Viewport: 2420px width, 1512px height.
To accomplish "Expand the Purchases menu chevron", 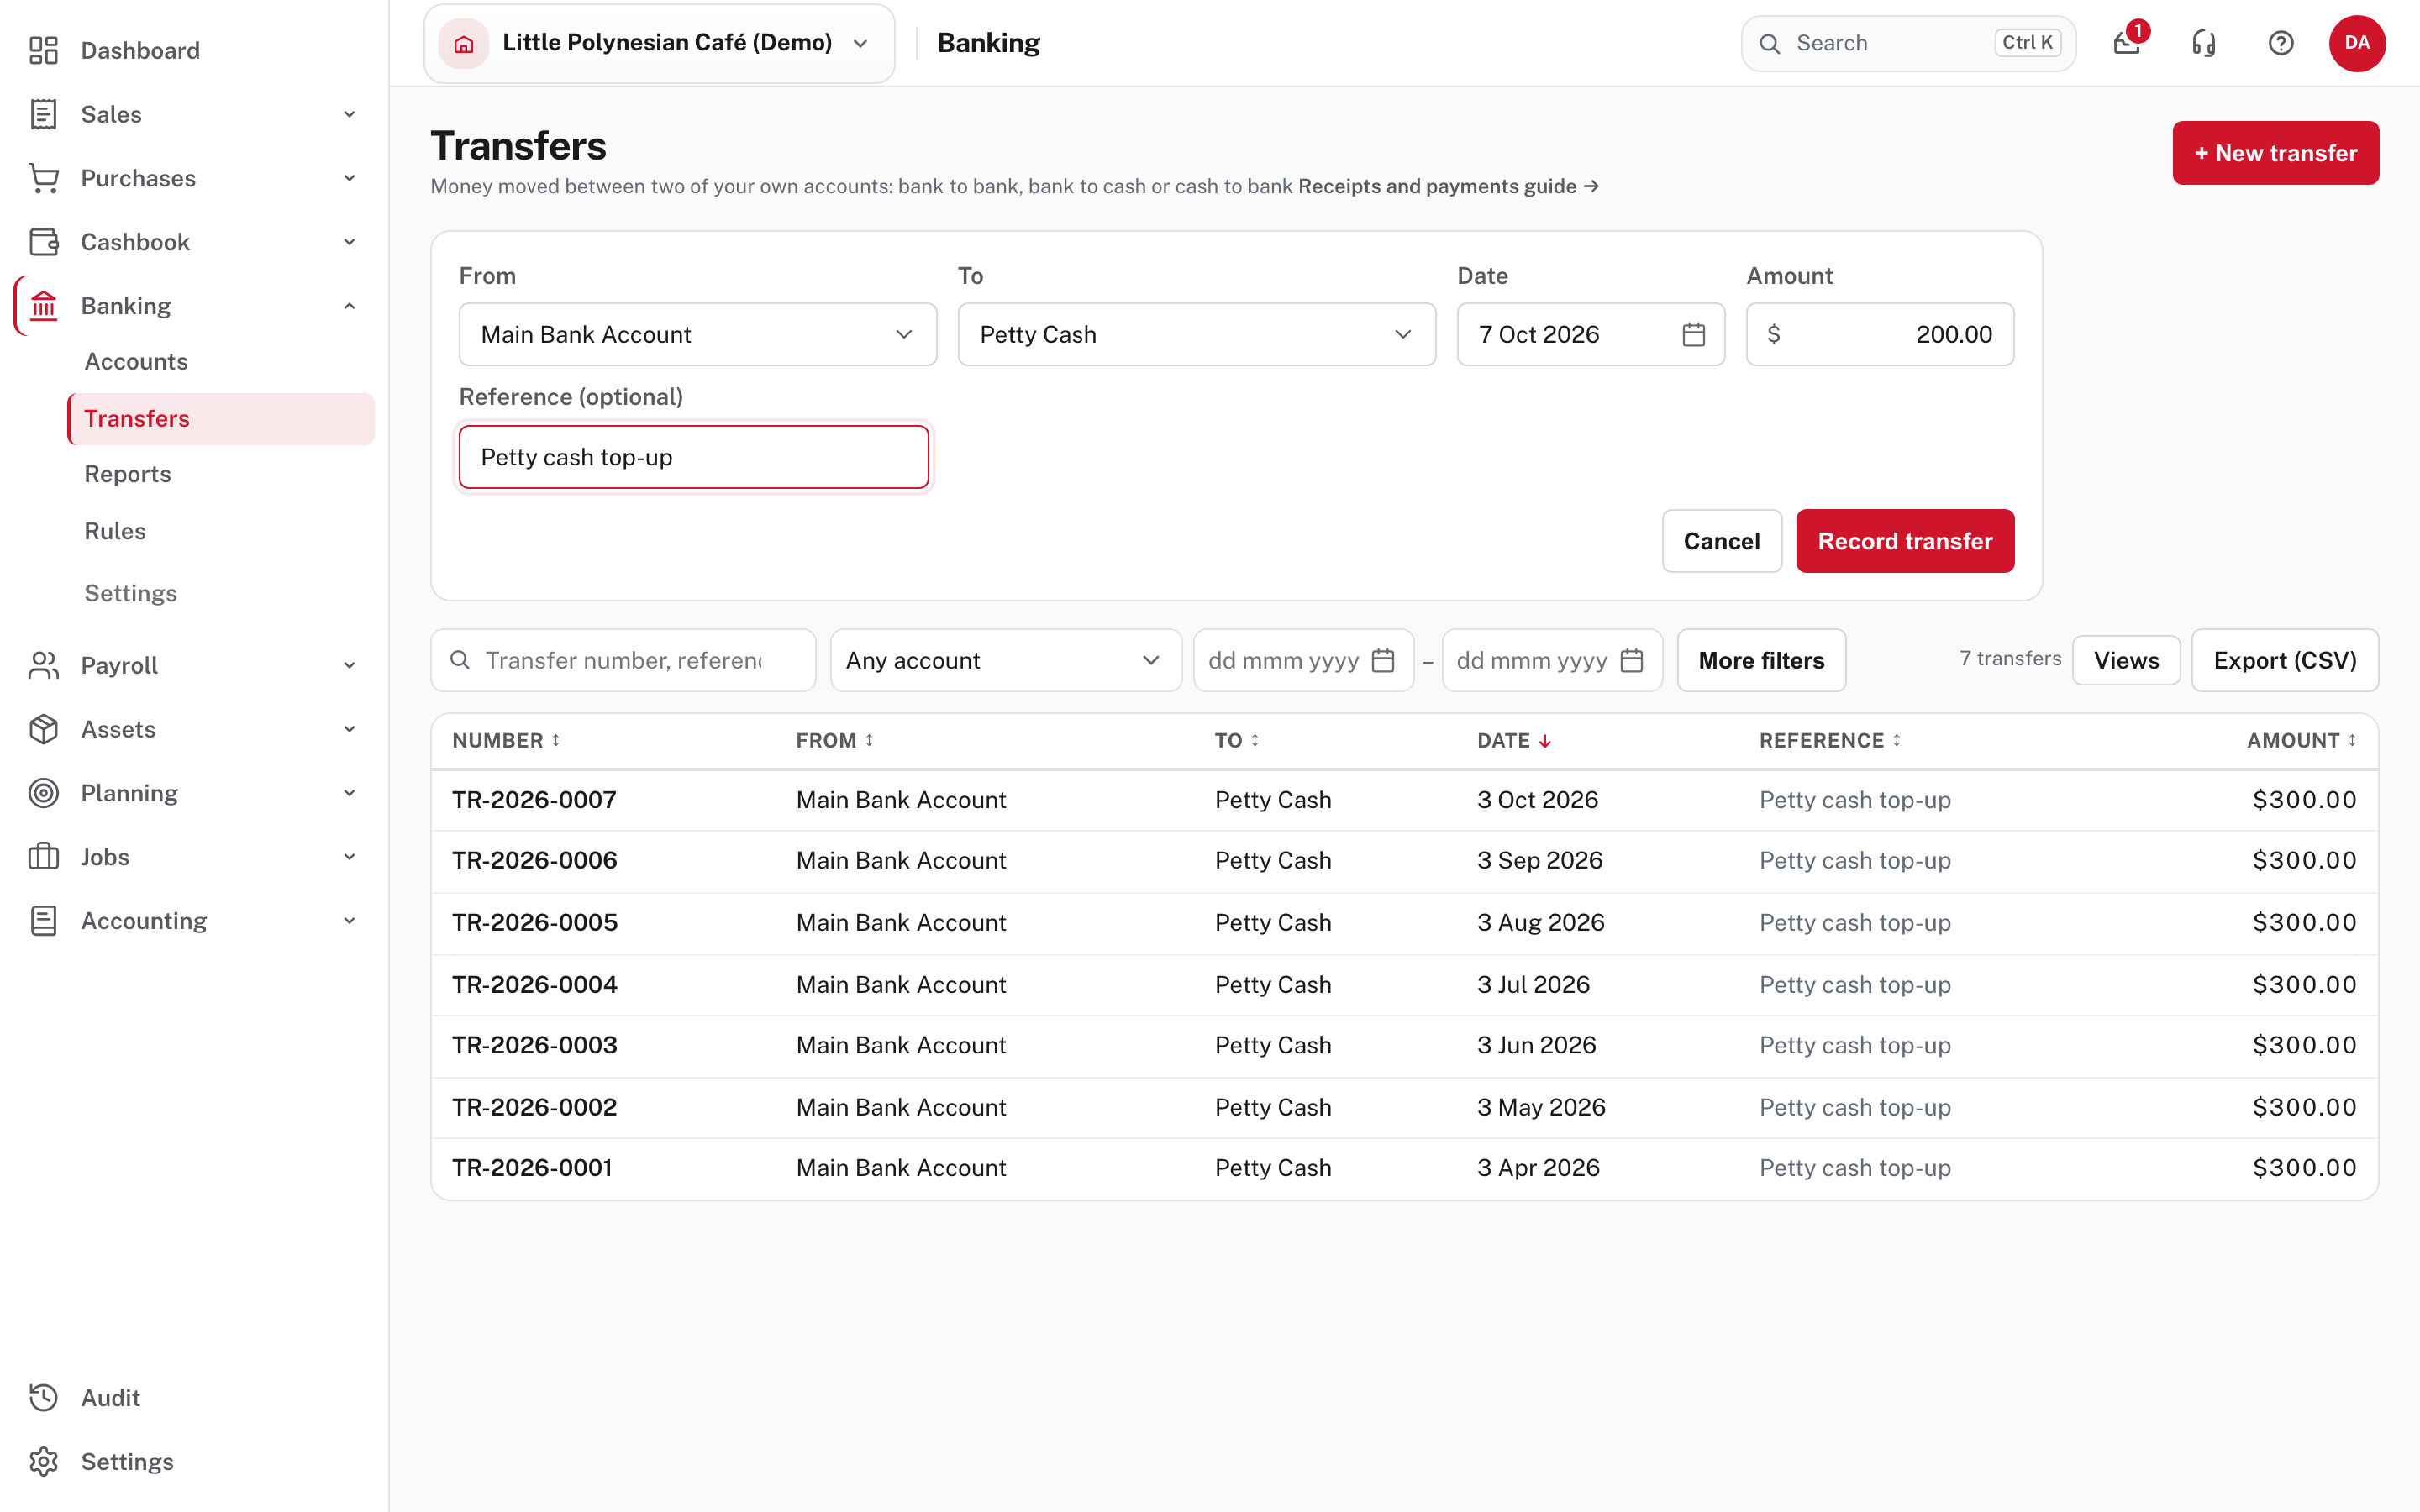I will [x=349, y=178].
